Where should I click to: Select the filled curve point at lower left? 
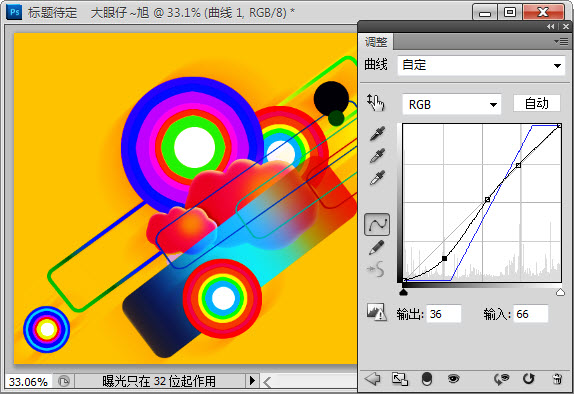[444, 259]
